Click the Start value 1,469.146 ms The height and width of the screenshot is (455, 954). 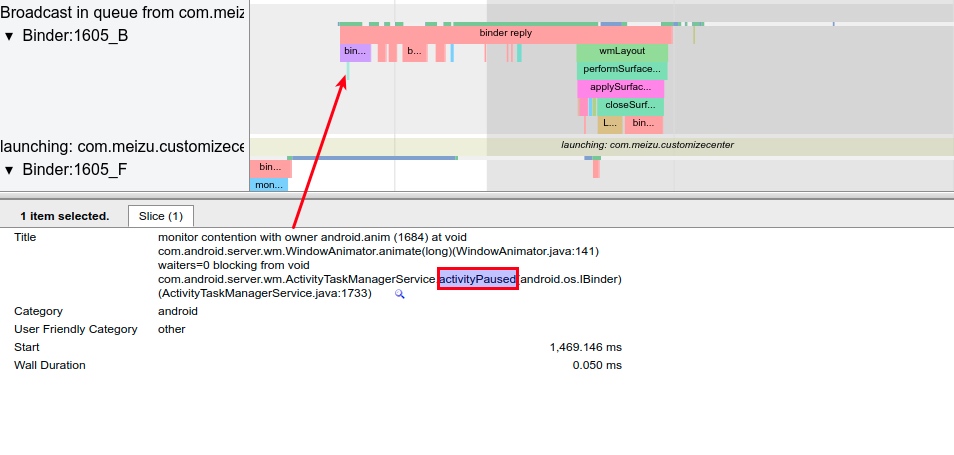tap(585, 347)
